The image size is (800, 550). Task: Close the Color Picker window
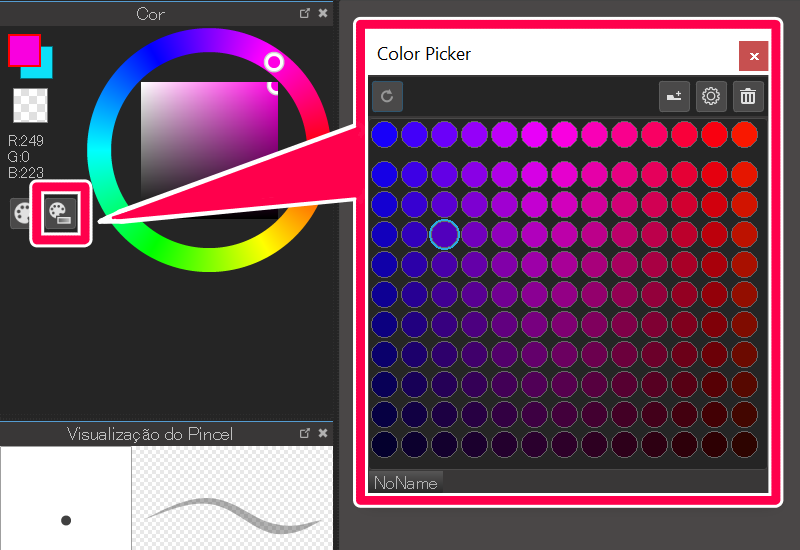(x=754, y=56)
